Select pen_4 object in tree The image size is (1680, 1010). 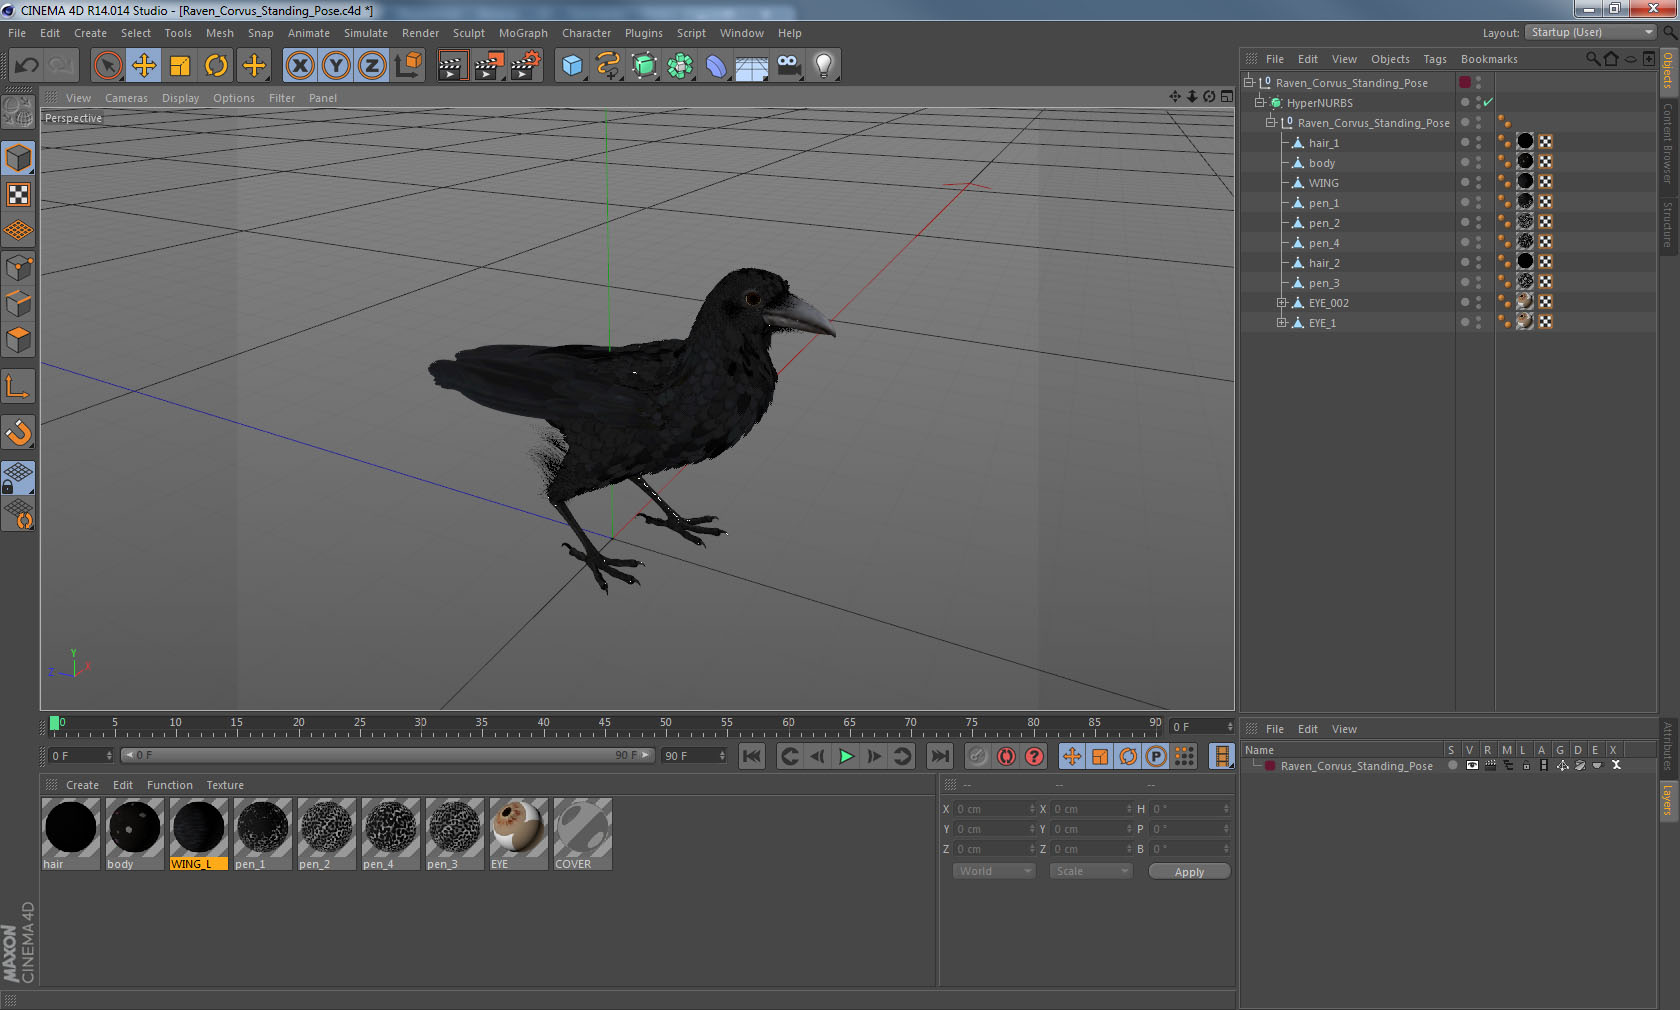tap(1323, 243)
